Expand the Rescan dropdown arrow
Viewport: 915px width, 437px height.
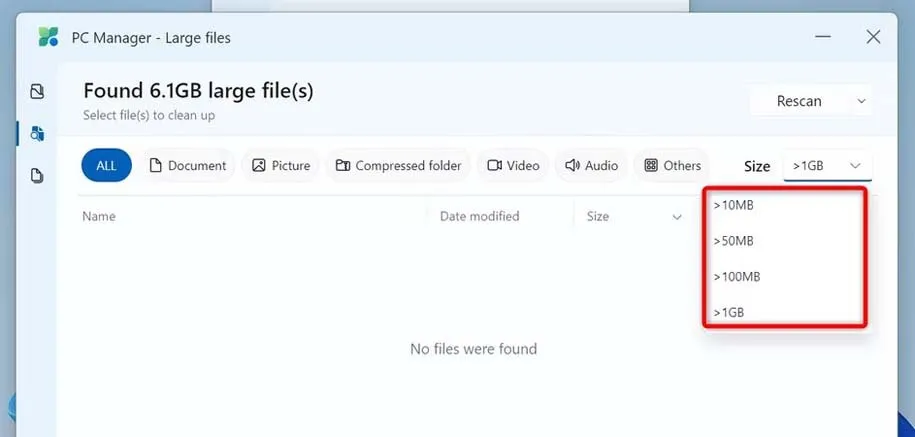[x=861, y=101]
